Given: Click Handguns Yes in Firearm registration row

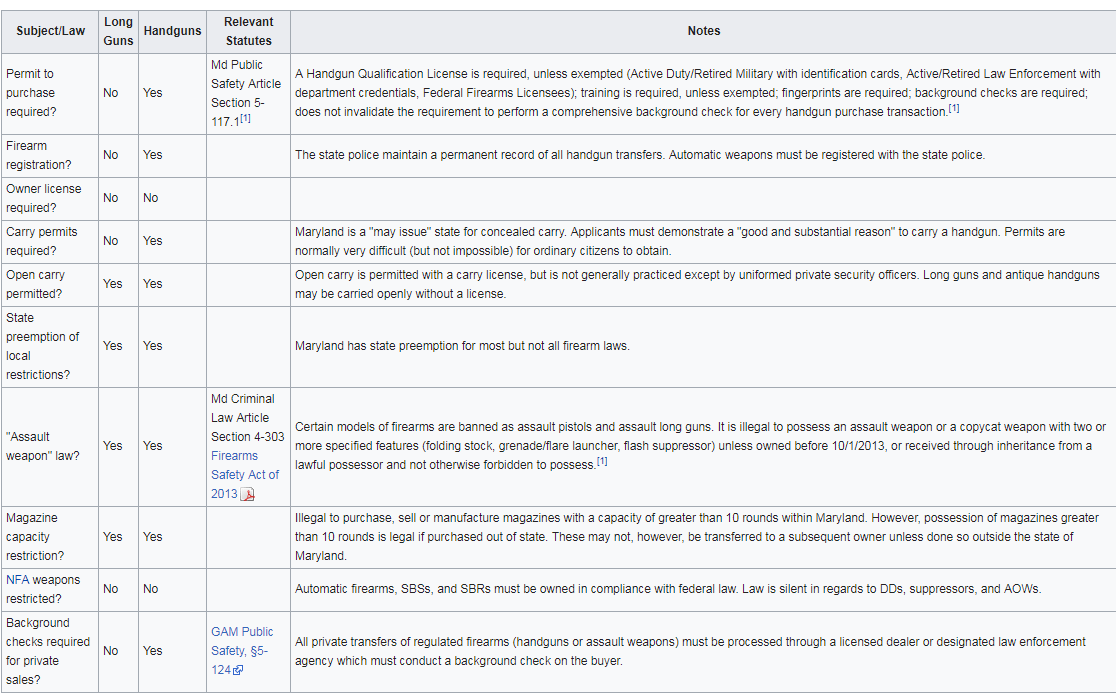Looking at the screenshot, I should point(152,155).
